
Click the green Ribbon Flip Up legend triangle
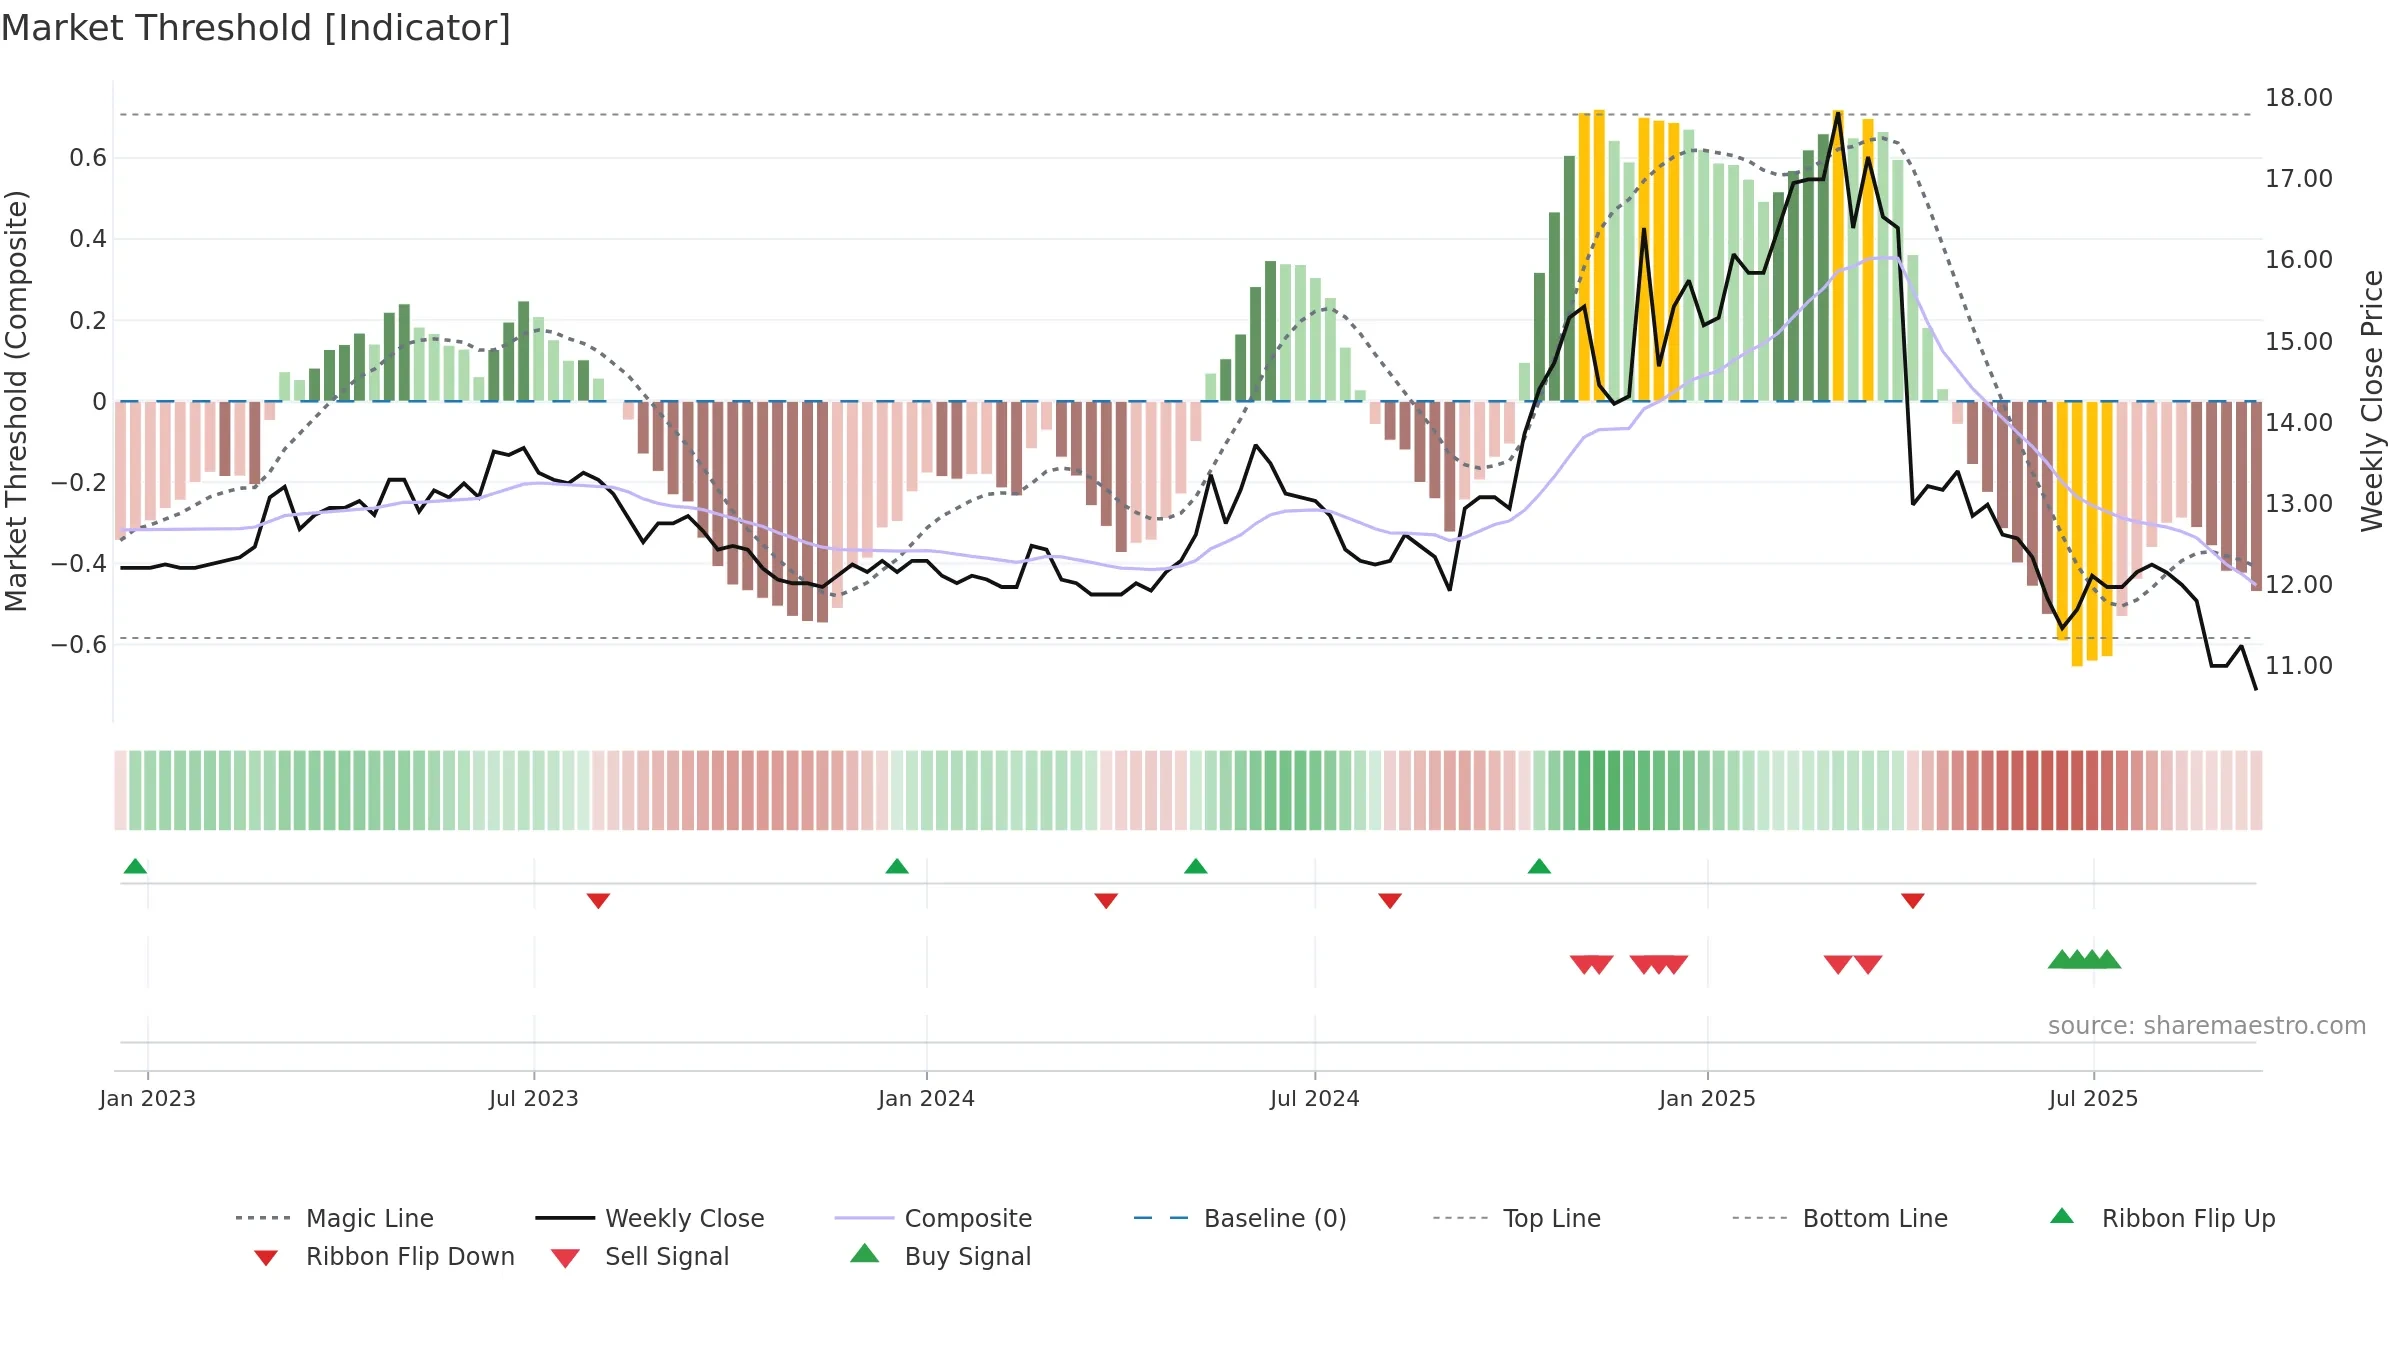2062,1216
